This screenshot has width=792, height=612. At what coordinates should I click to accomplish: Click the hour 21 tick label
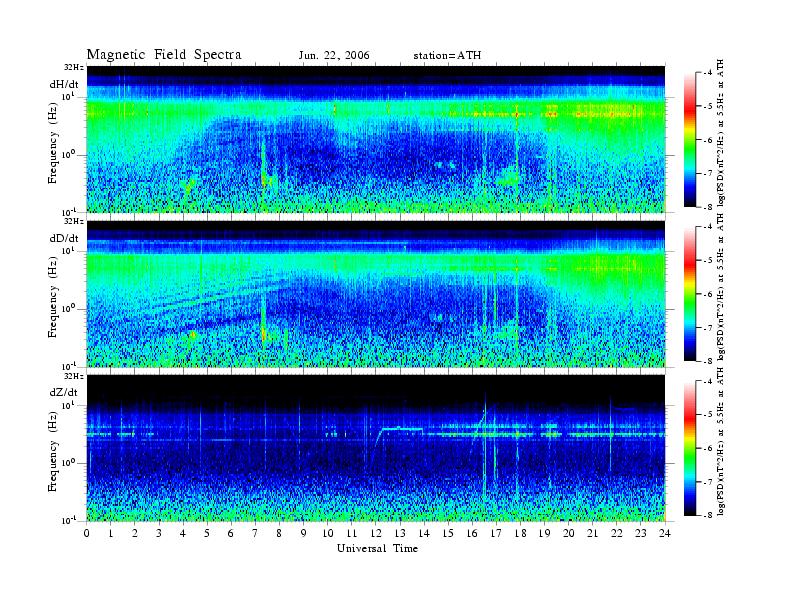592,534
